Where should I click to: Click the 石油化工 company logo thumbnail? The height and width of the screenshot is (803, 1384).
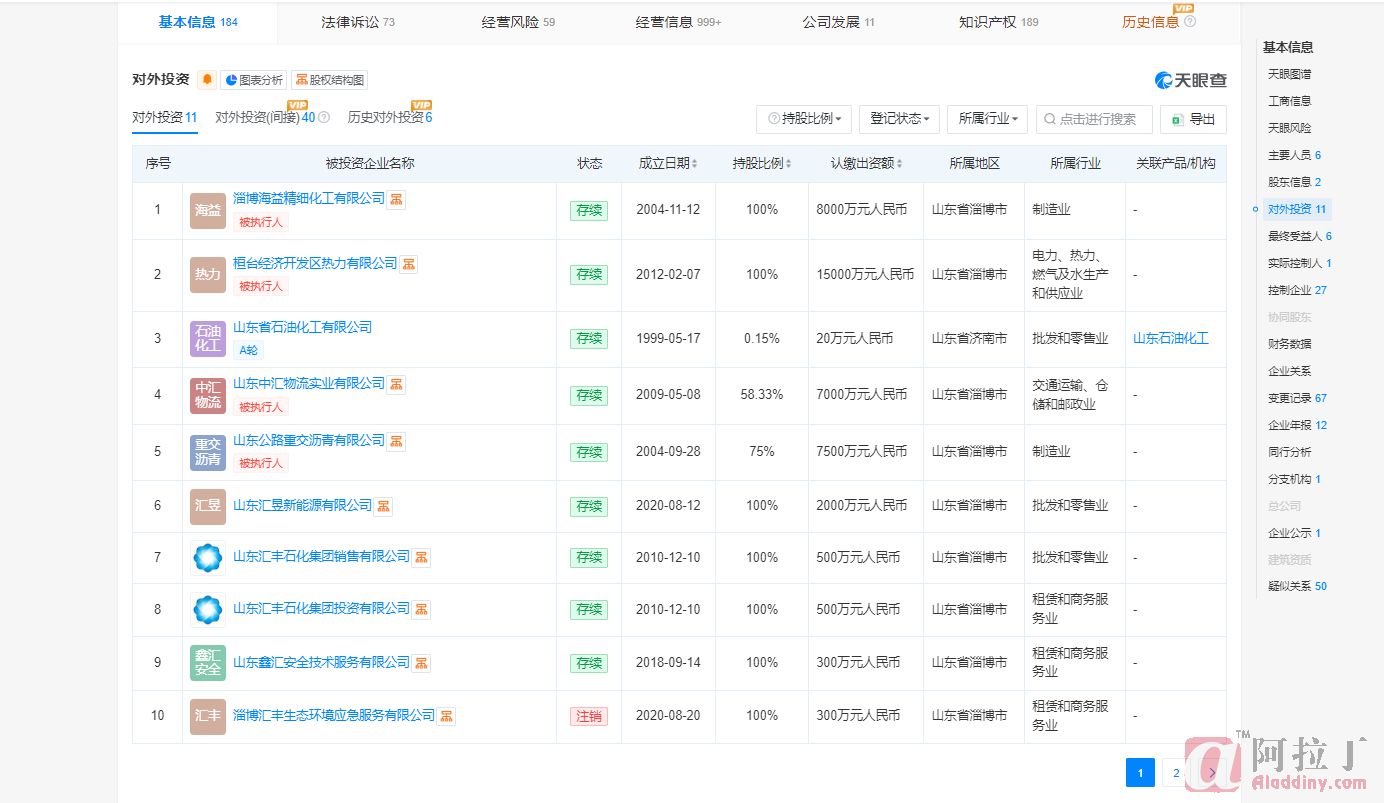pos(208,339)
